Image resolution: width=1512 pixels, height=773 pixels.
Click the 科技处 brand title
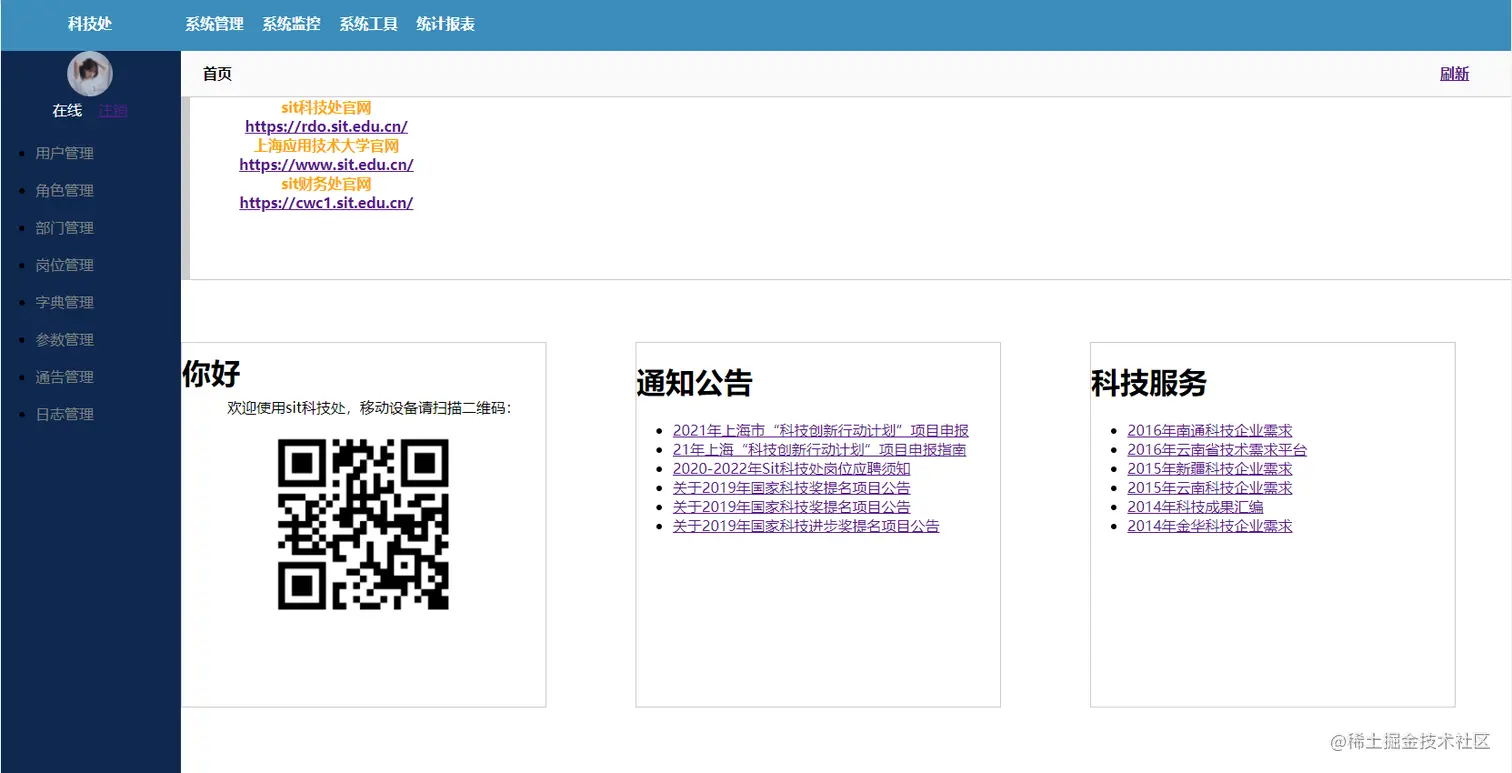pos(90,24)
